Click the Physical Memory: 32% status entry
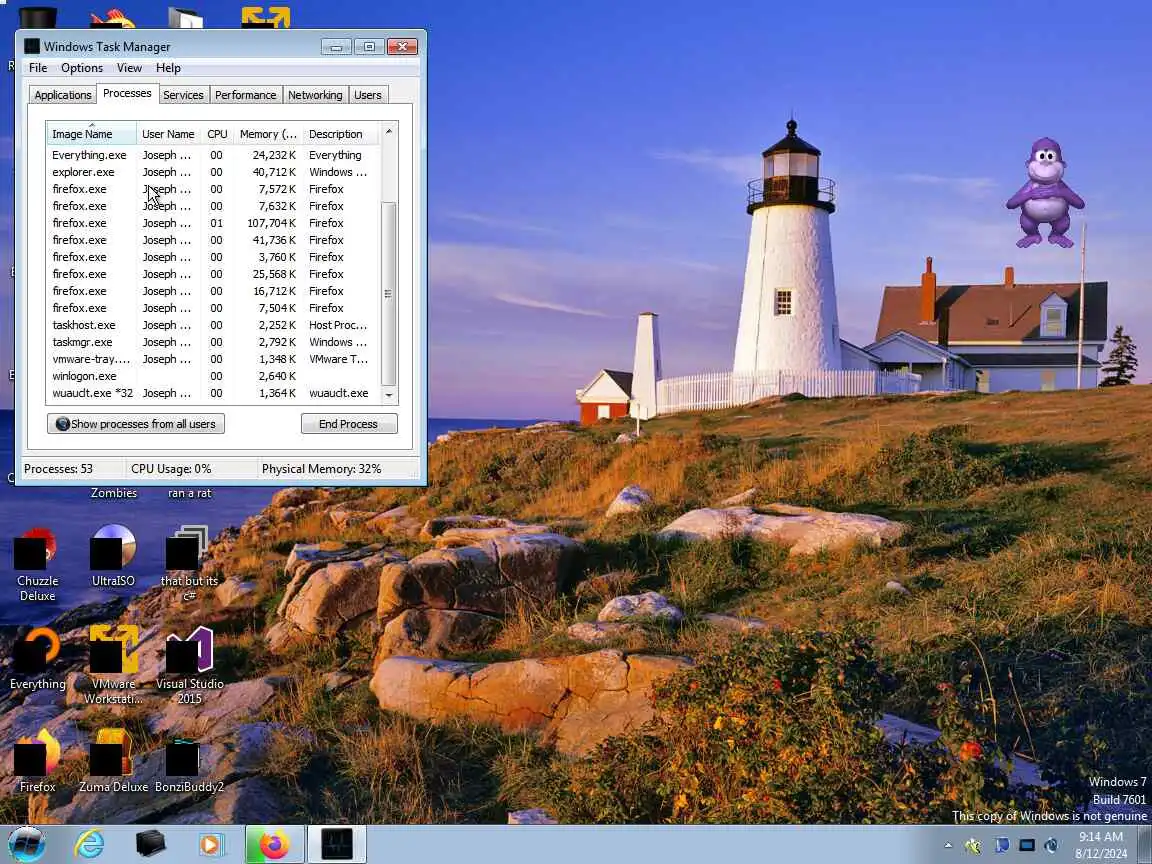 point(322,469)
